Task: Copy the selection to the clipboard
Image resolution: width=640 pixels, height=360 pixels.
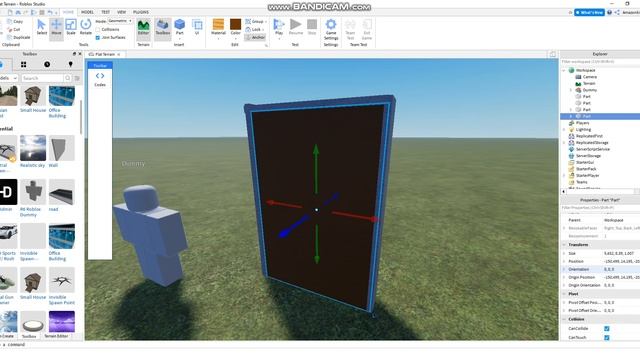Action: pos(16,22)
